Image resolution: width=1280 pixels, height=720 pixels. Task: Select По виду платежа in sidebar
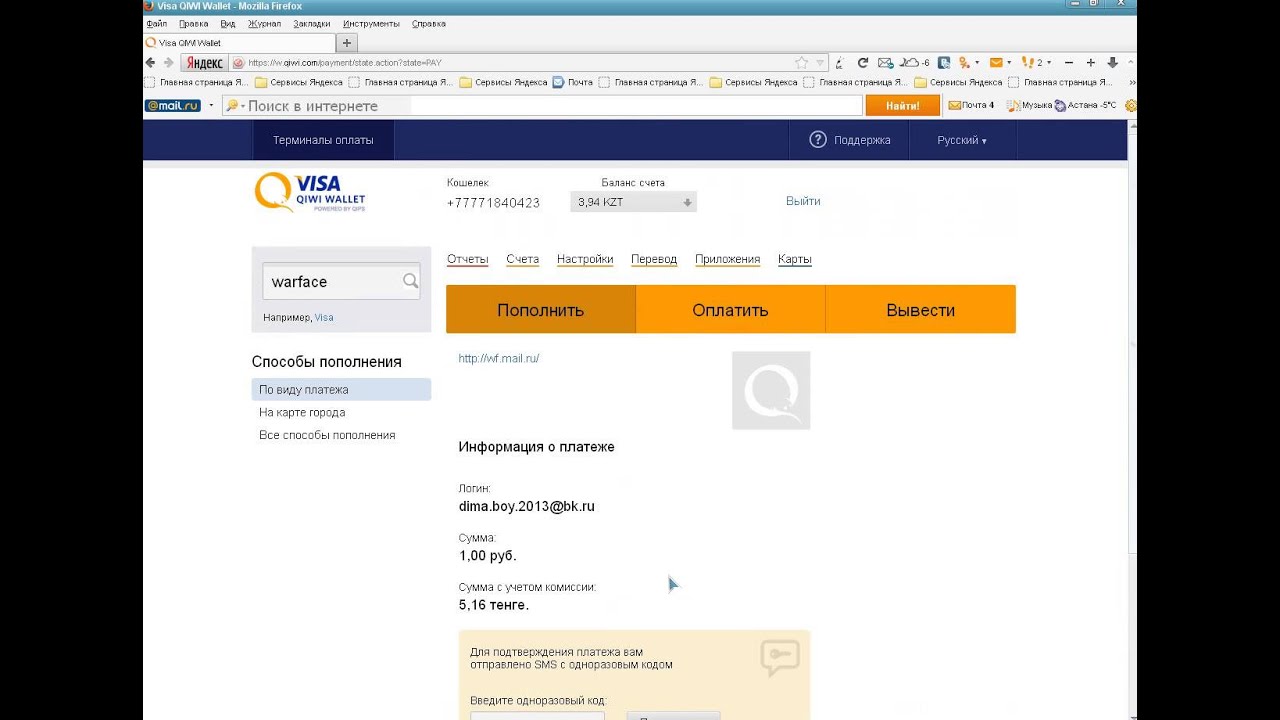click(x=341, y=390)
